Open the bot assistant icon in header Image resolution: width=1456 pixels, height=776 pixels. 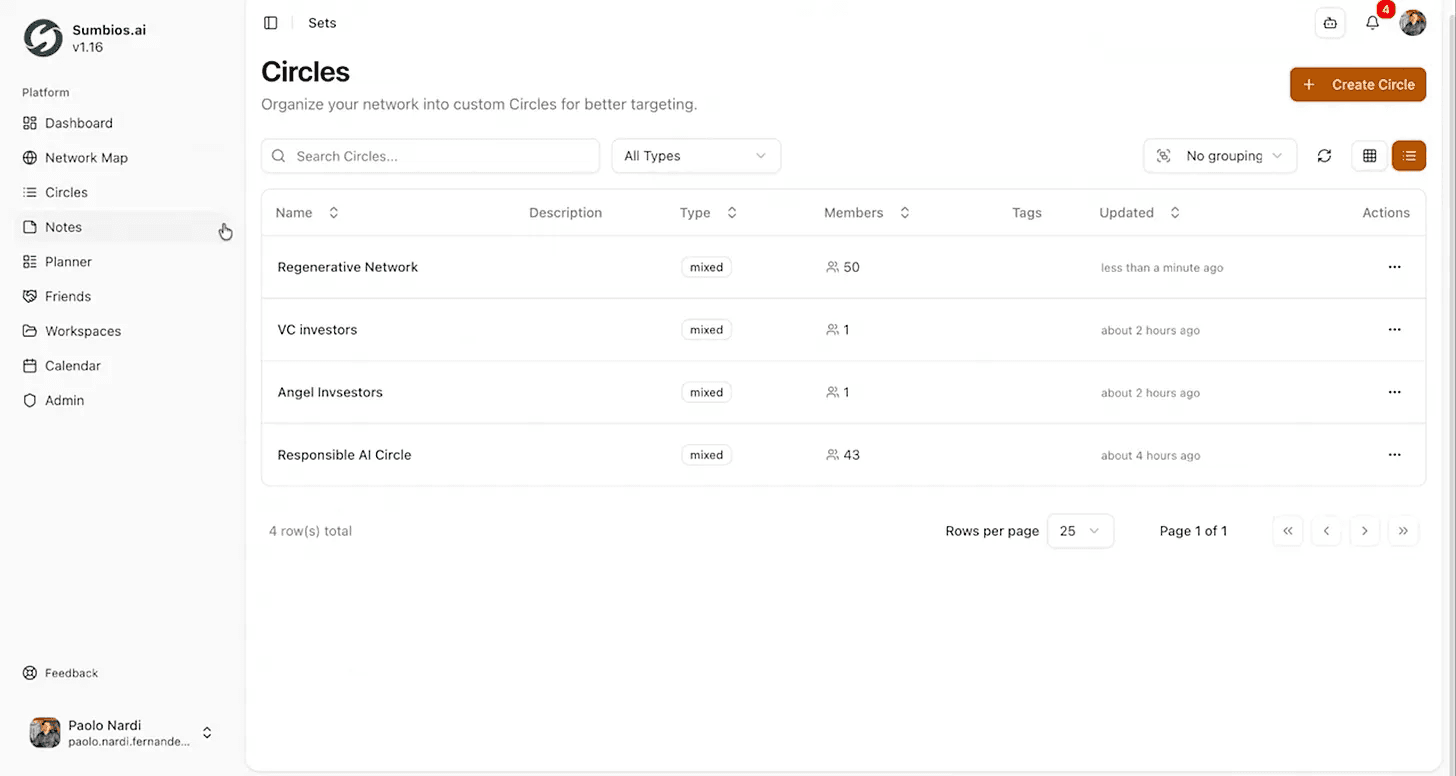coord(1329,23)
